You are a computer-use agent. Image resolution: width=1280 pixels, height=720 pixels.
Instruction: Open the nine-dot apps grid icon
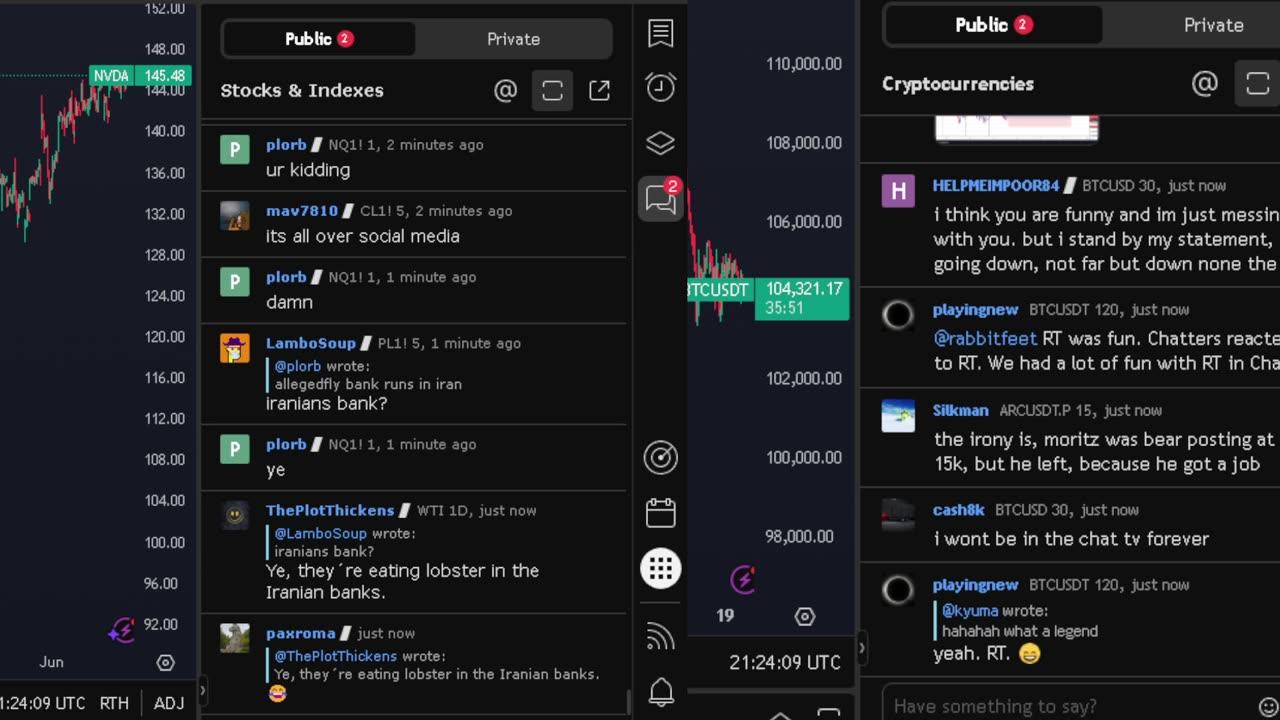(x=661, y=569)
